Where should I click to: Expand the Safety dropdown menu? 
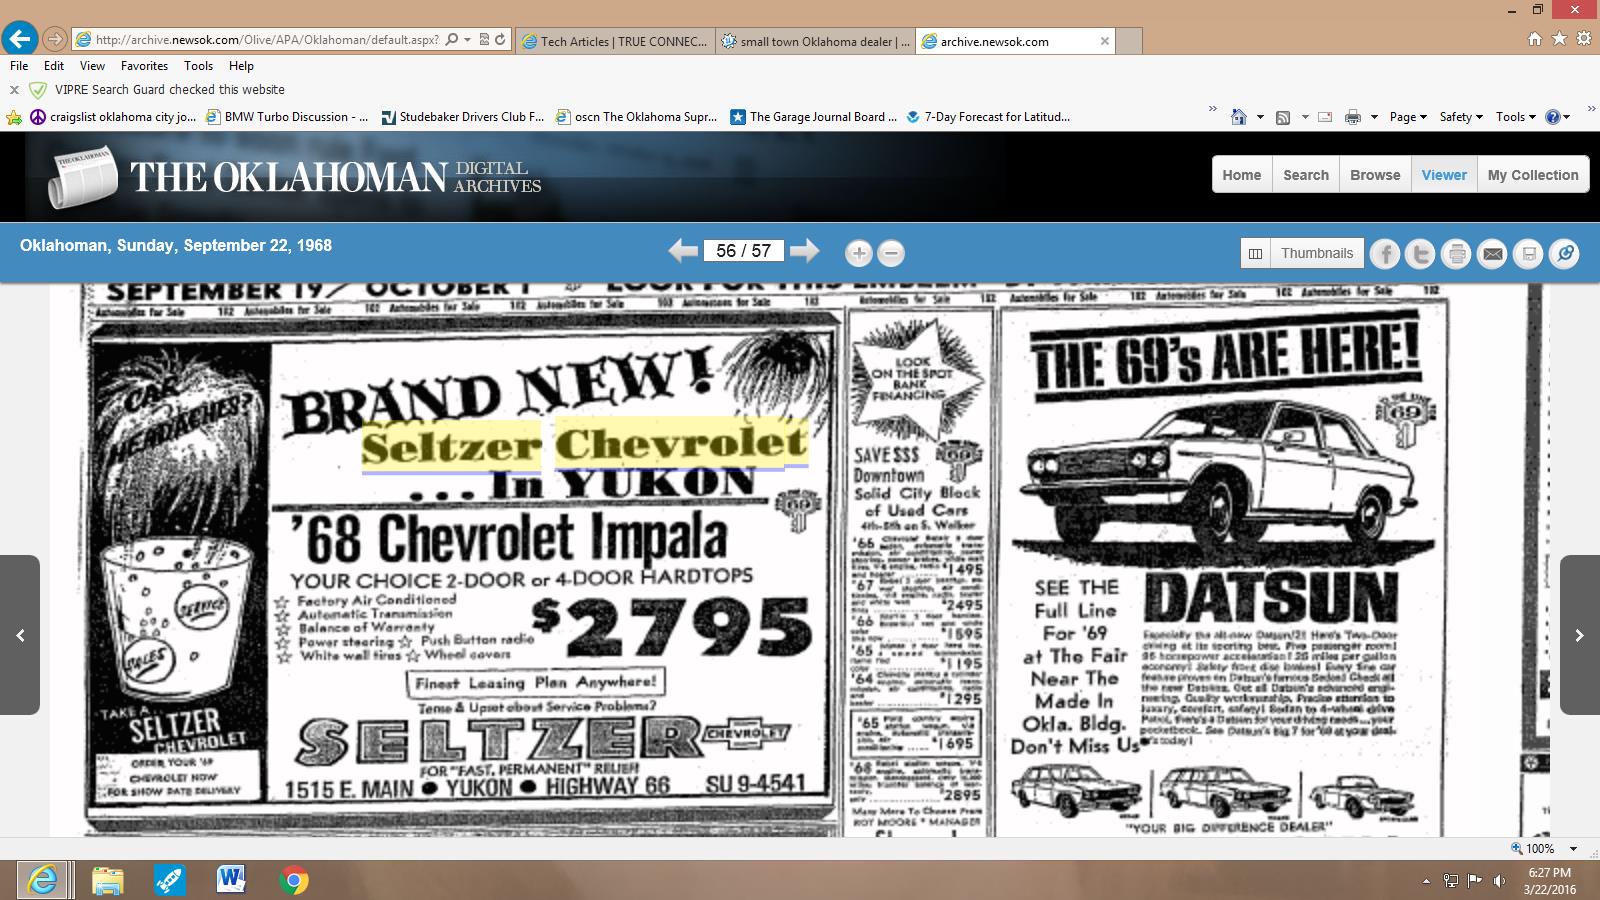1461,117
